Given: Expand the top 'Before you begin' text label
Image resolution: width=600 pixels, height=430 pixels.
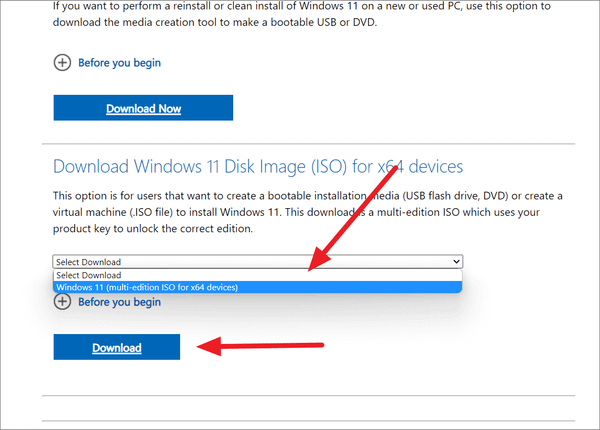Looking at the screenshot, I should point(119,63).
